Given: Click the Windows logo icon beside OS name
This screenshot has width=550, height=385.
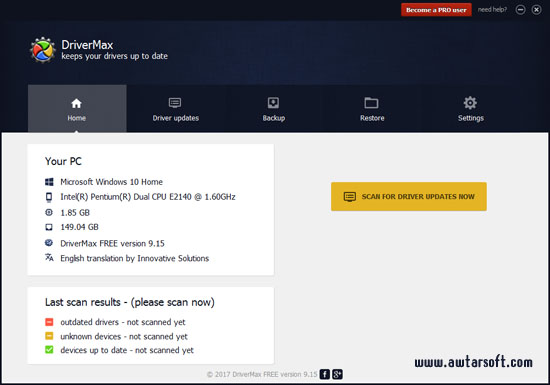Looking at the screenshot, I should tap(49, 182).
